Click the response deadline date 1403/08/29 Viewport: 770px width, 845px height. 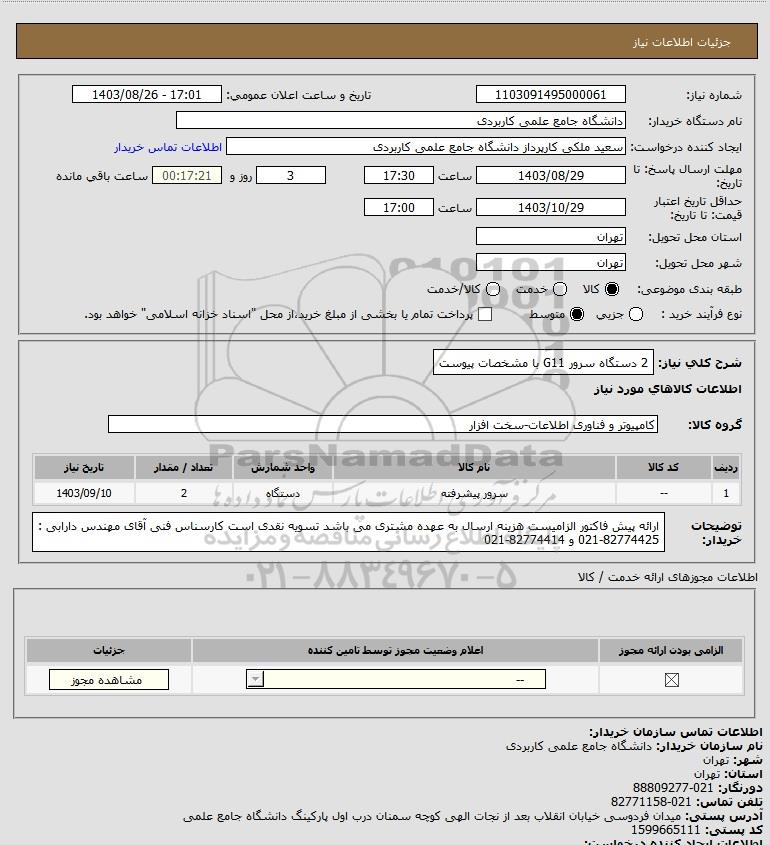[551, 175]
